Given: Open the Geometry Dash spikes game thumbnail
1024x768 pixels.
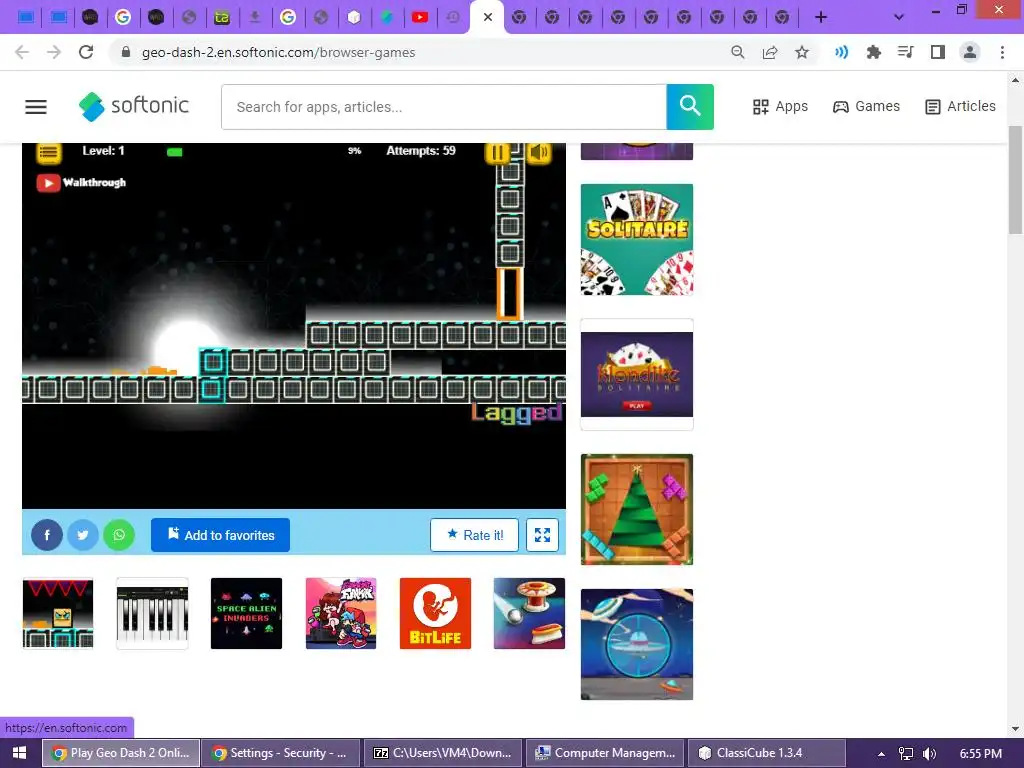Looking at the screenshot, I should [x=58, y=613].
